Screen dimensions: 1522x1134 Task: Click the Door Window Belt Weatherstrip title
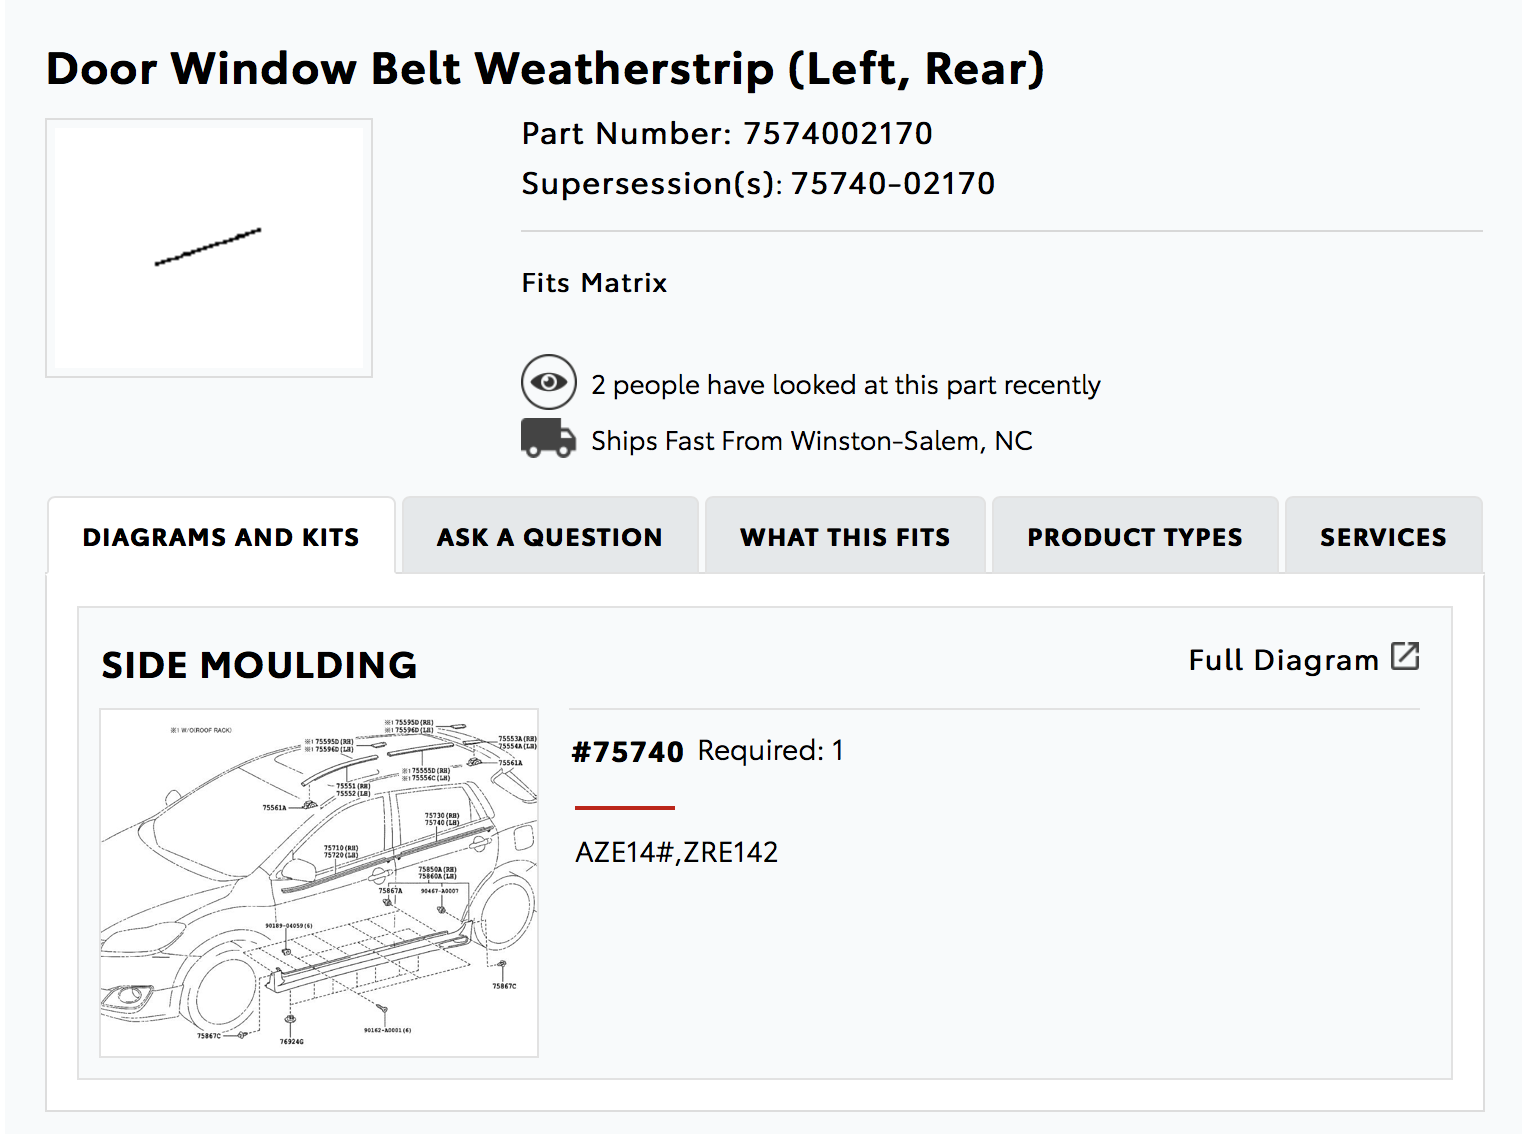coord(545,69)
